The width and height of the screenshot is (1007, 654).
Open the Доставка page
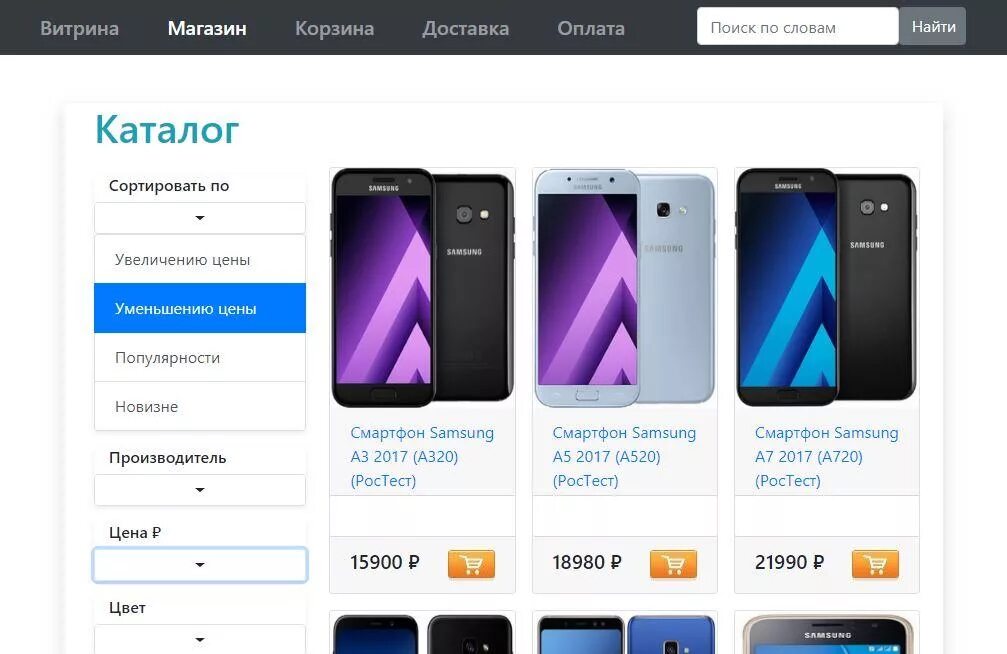466,28
